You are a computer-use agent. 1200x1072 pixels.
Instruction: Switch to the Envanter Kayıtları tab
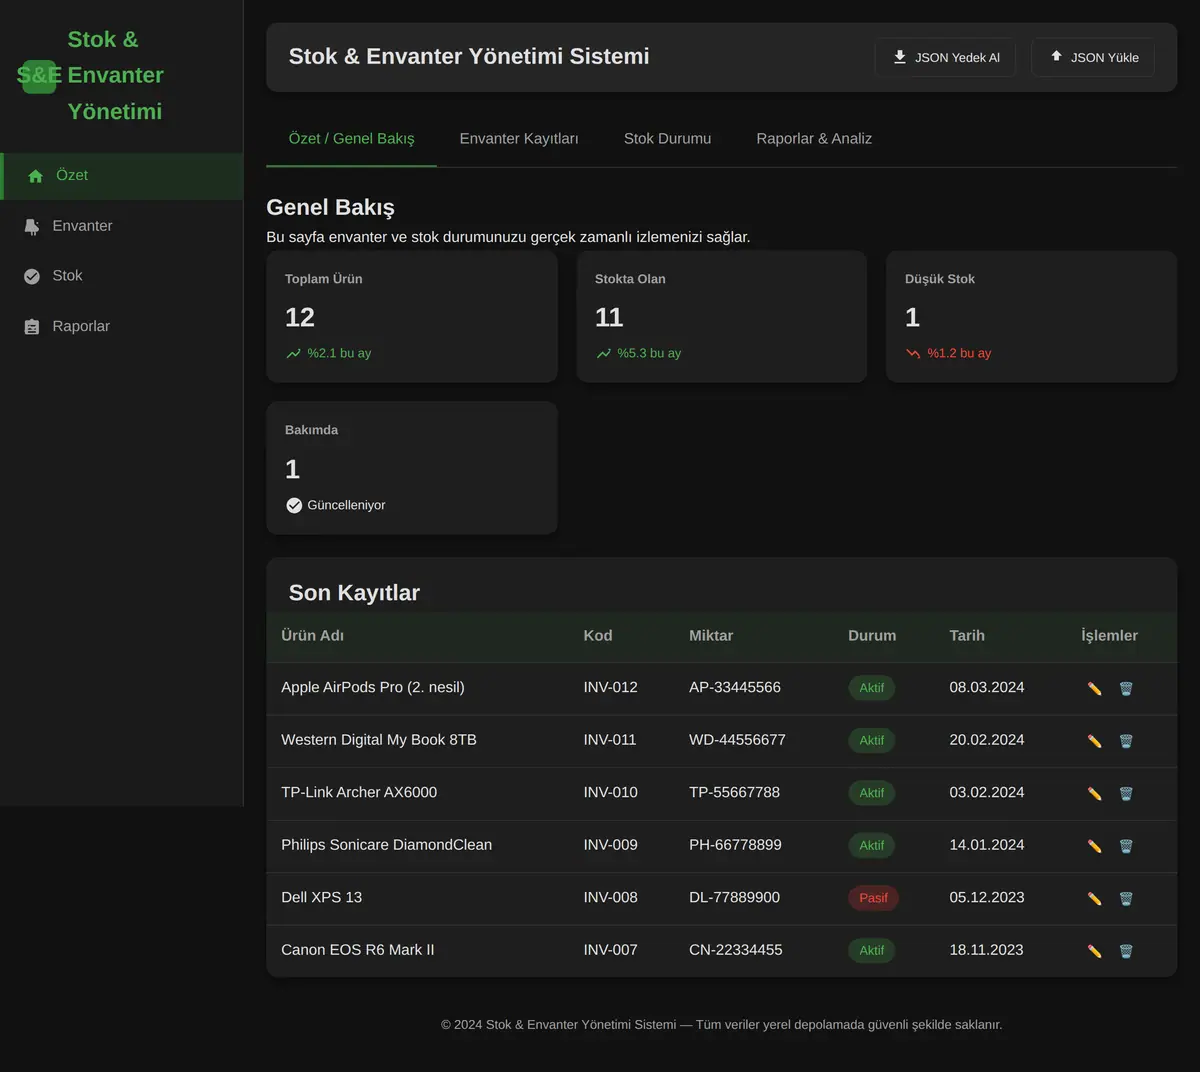tap(519, 139)
